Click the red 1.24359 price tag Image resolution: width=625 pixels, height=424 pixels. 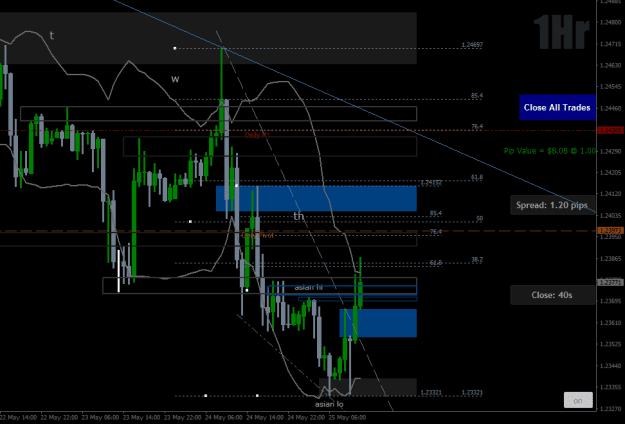[x=611, y=130]
